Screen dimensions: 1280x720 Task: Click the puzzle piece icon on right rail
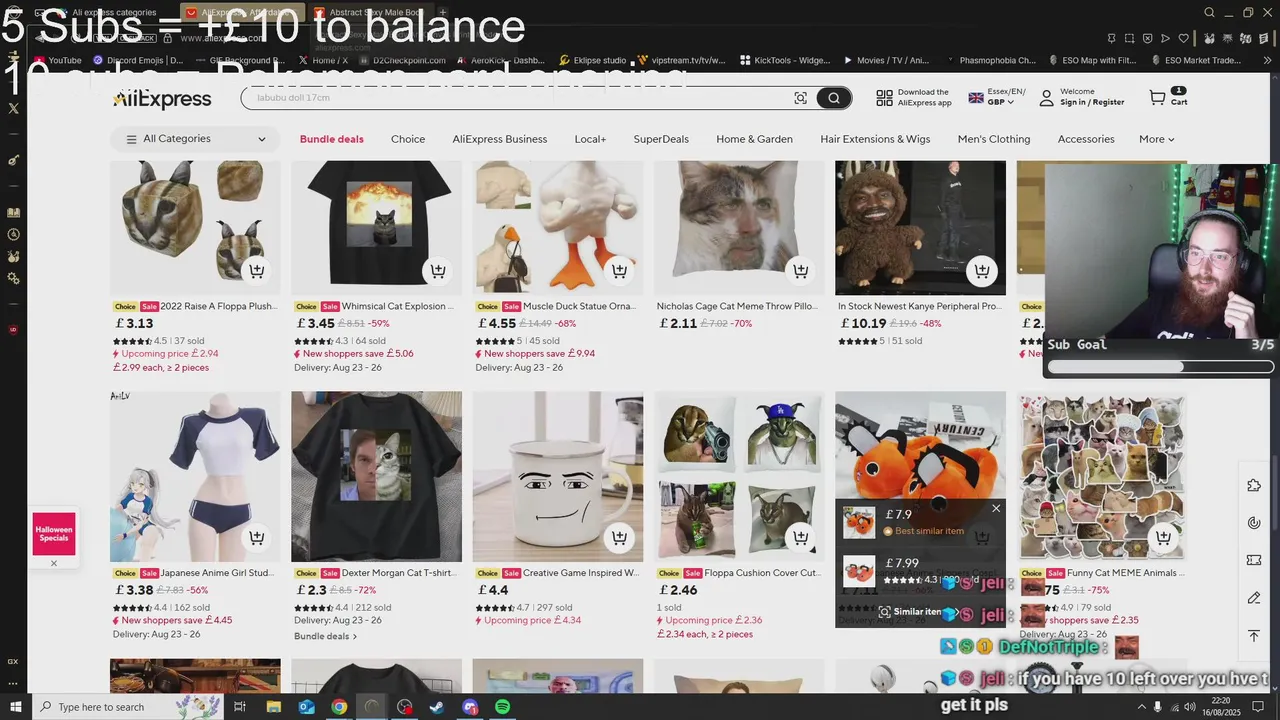point(1254,485)
